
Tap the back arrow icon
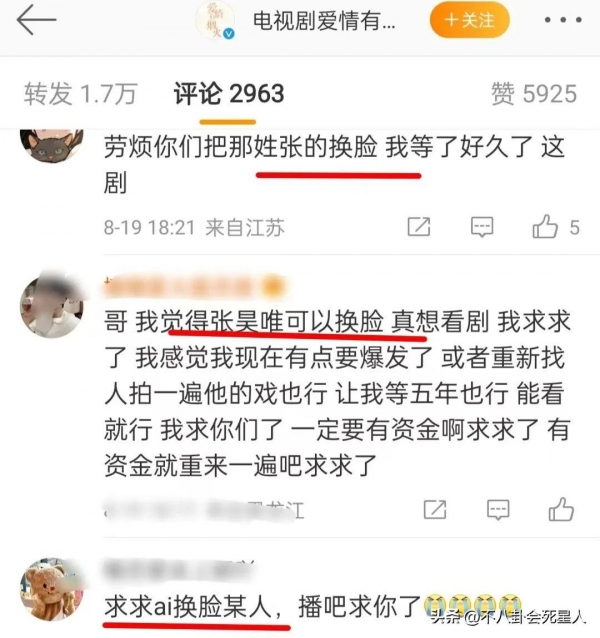[x=36, y=20]
